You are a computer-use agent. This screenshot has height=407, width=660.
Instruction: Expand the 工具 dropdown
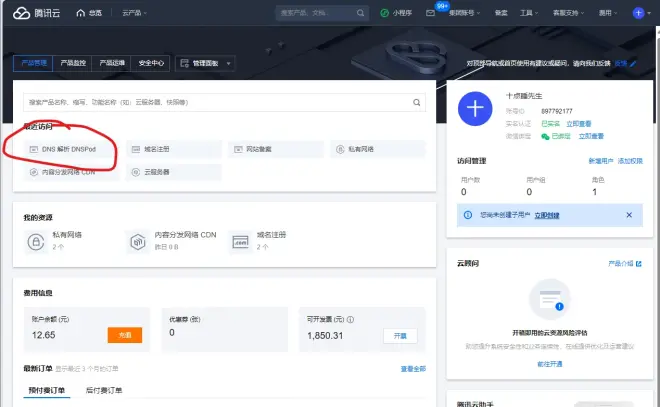[x=529, y=13]
